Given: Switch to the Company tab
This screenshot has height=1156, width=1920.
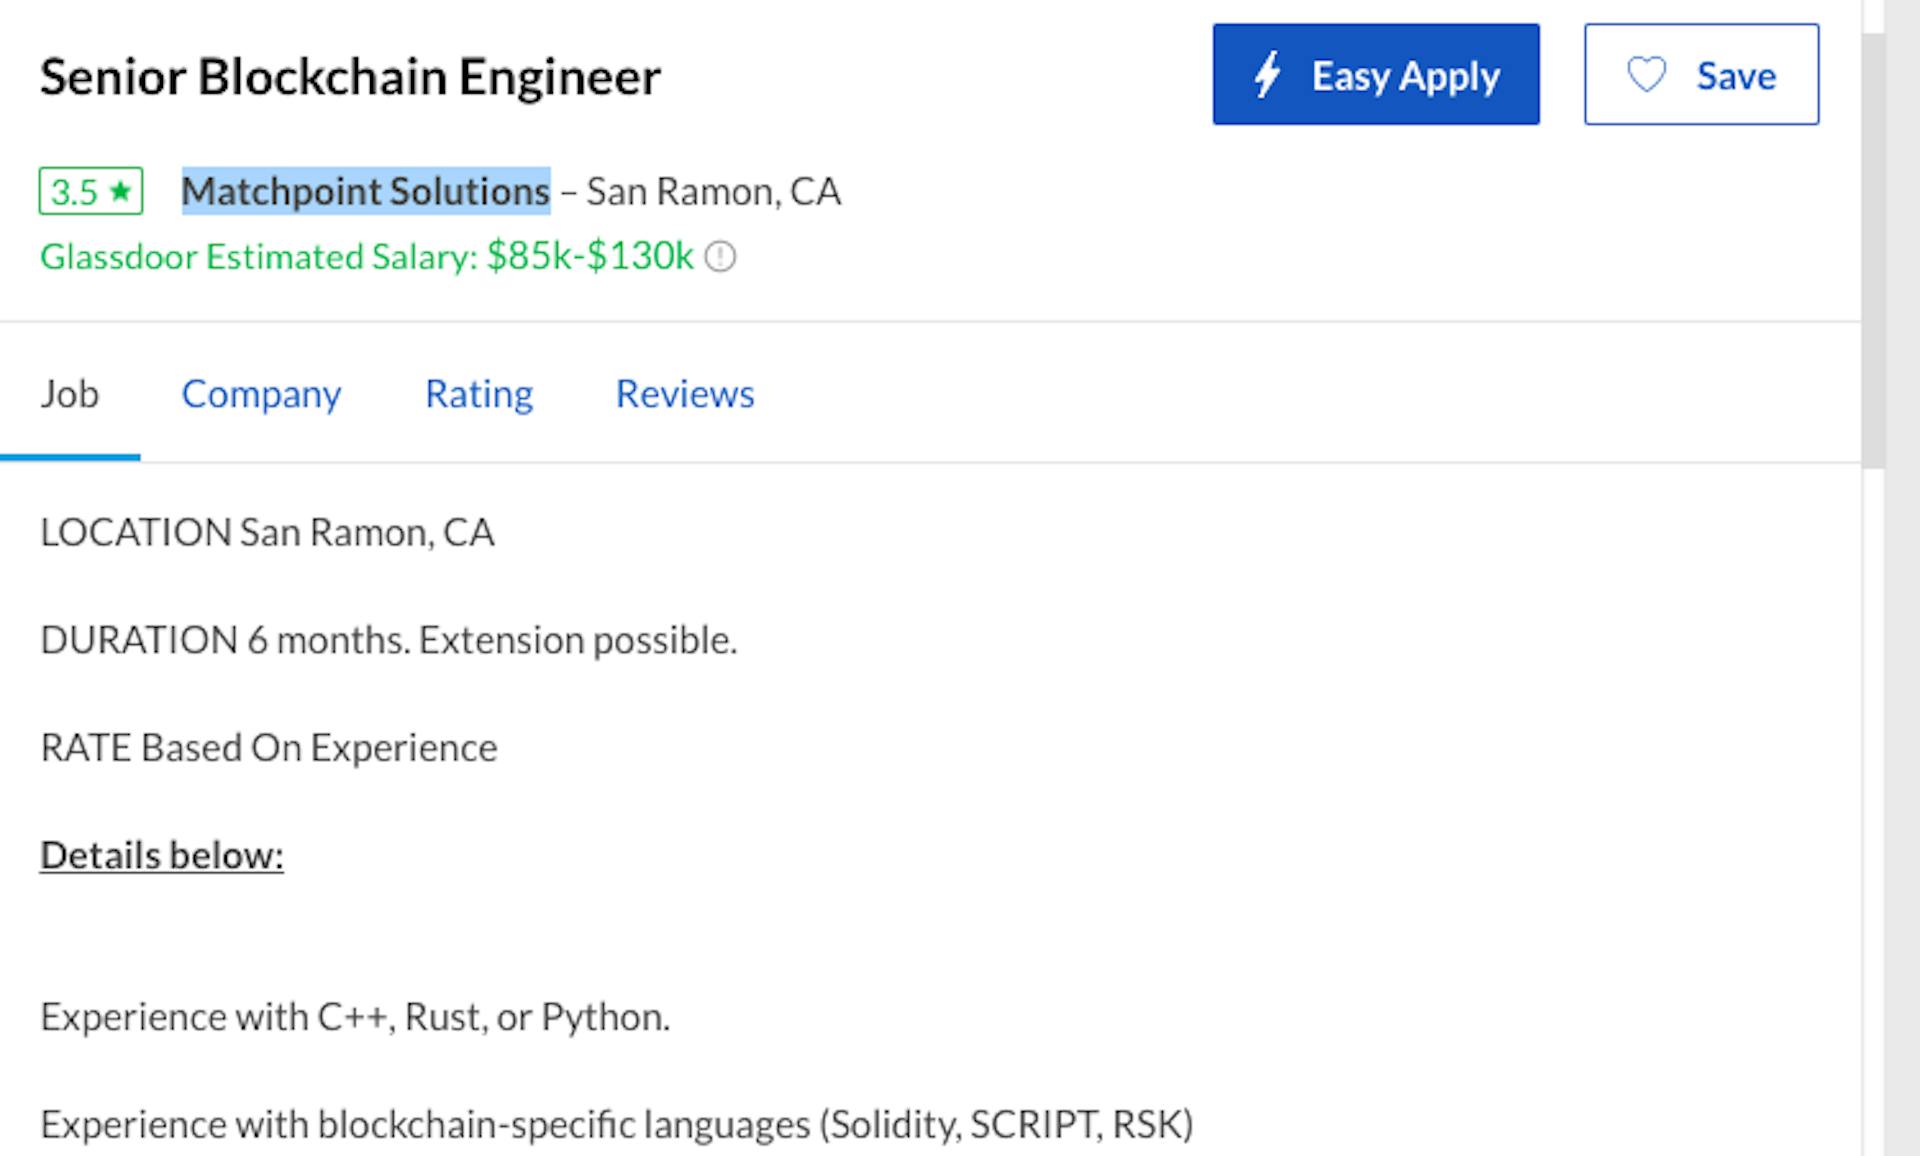Looking at the screenshot, I should [261, 394].
